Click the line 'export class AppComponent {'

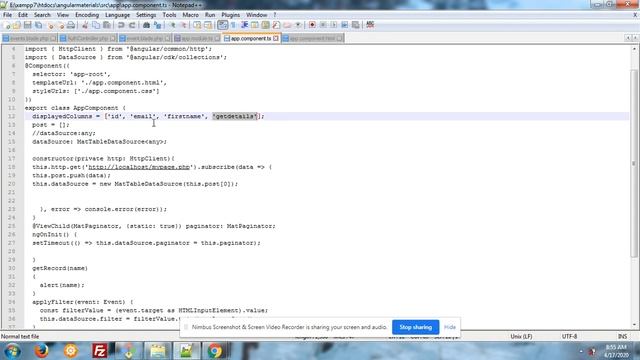76,108
